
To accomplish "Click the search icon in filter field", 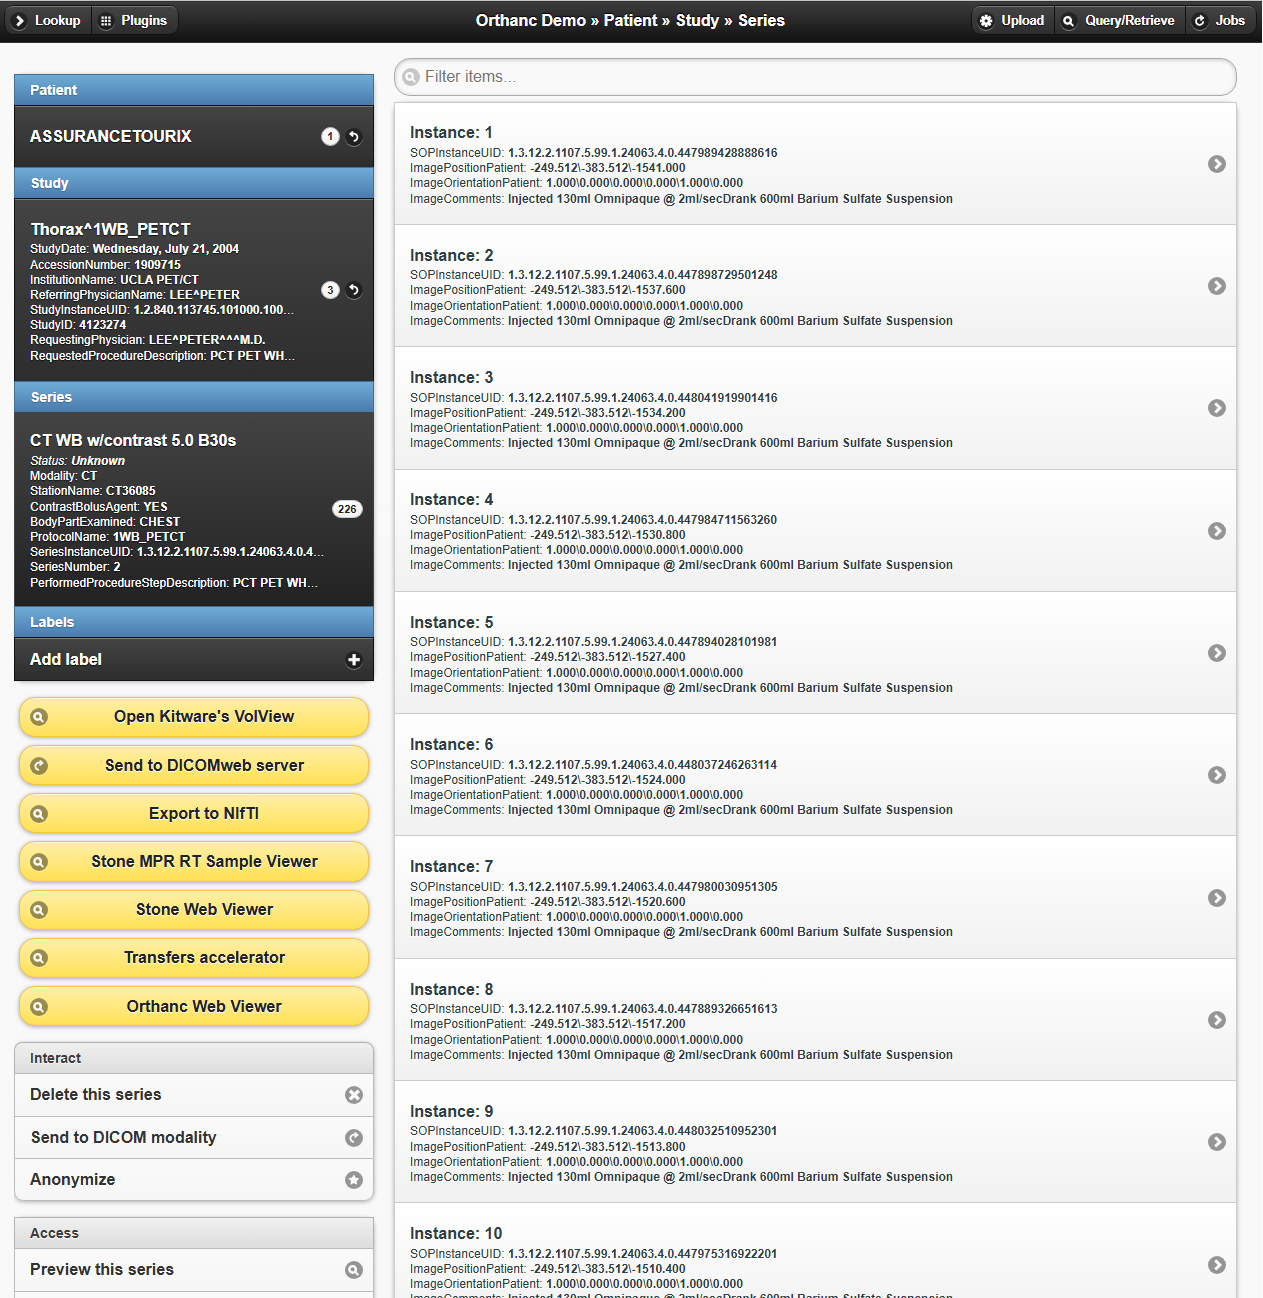I will click(x=411, y=77).
